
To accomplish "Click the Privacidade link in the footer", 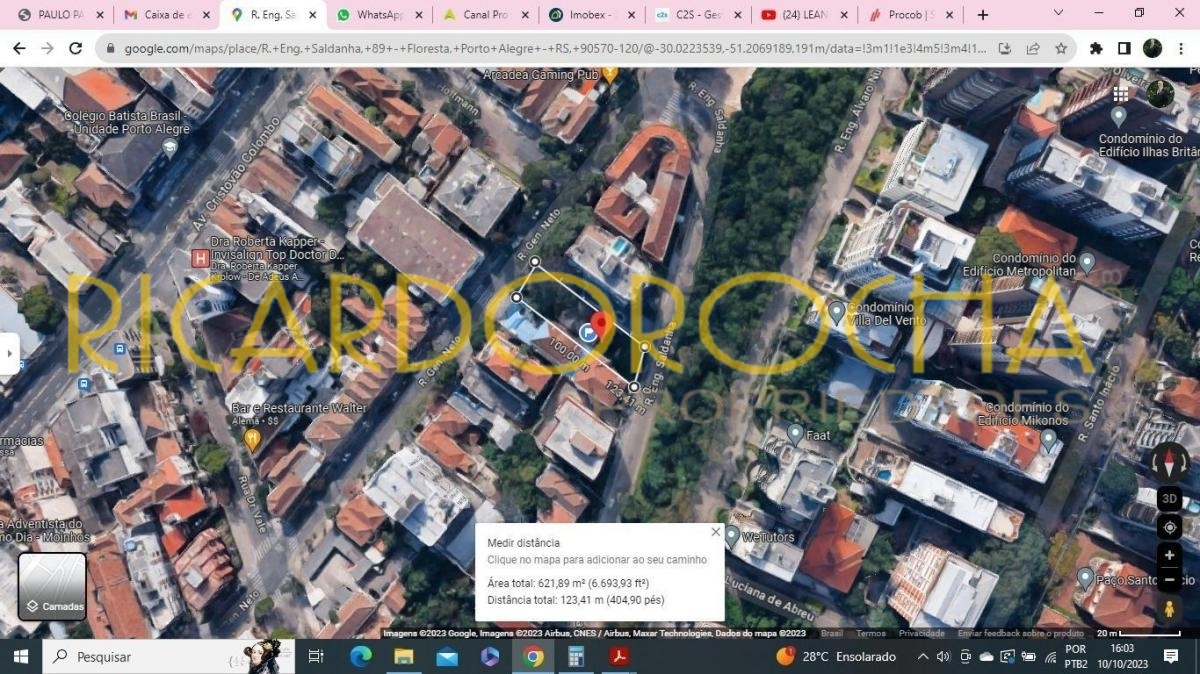I will click(921, 633).
